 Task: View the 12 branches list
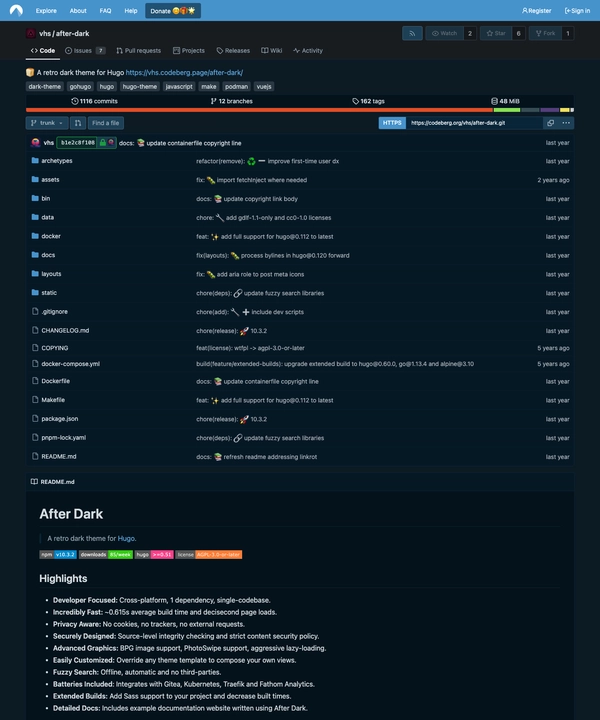(231, 101)
